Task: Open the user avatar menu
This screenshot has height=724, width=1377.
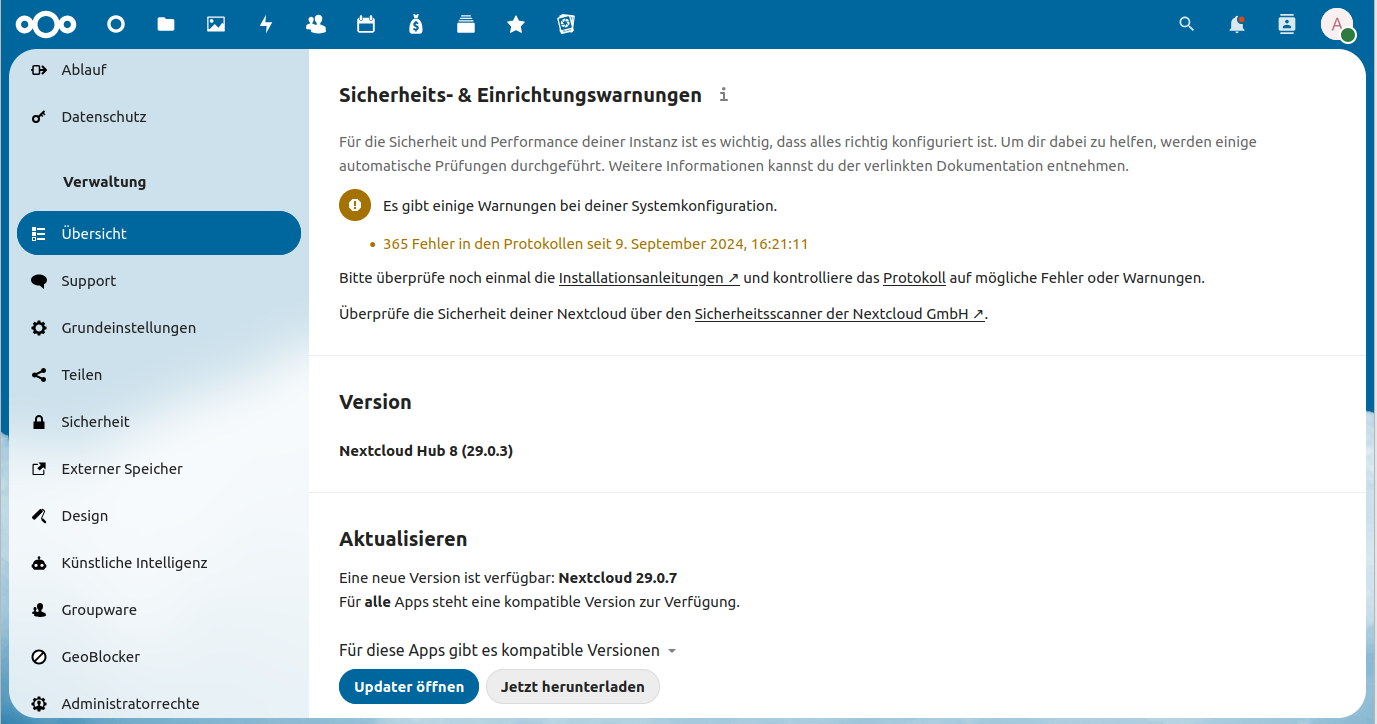Action: tap(1337, 24)
